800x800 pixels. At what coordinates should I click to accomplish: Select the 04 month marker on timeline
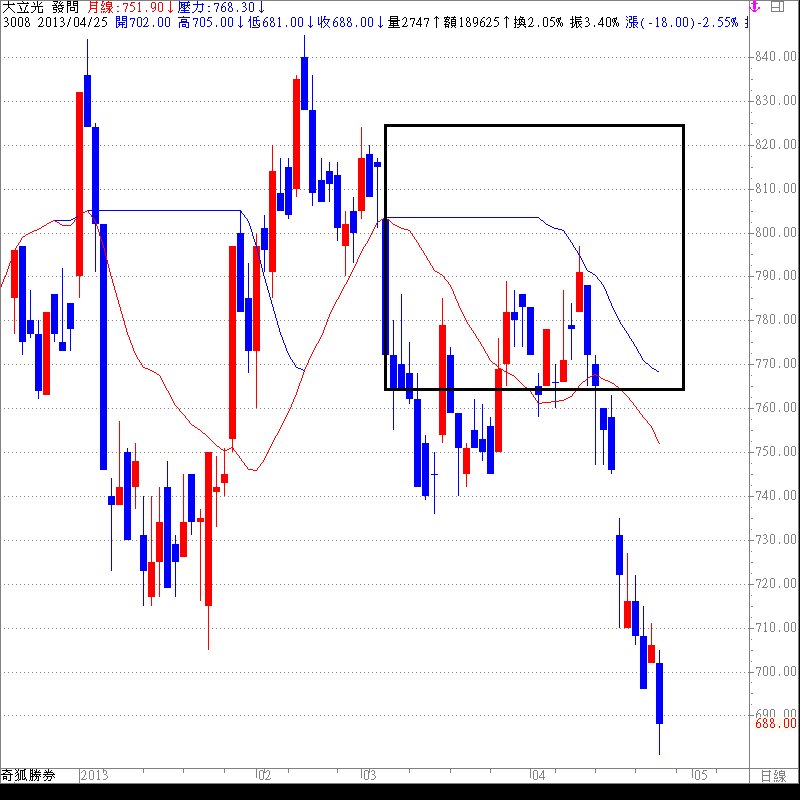[x=538, y=775]
